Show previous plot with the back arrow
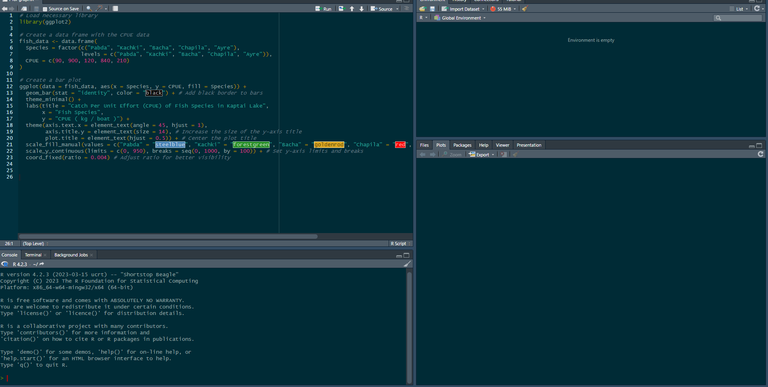The height and width of the screenshot is (387, 768). (422, 154)
